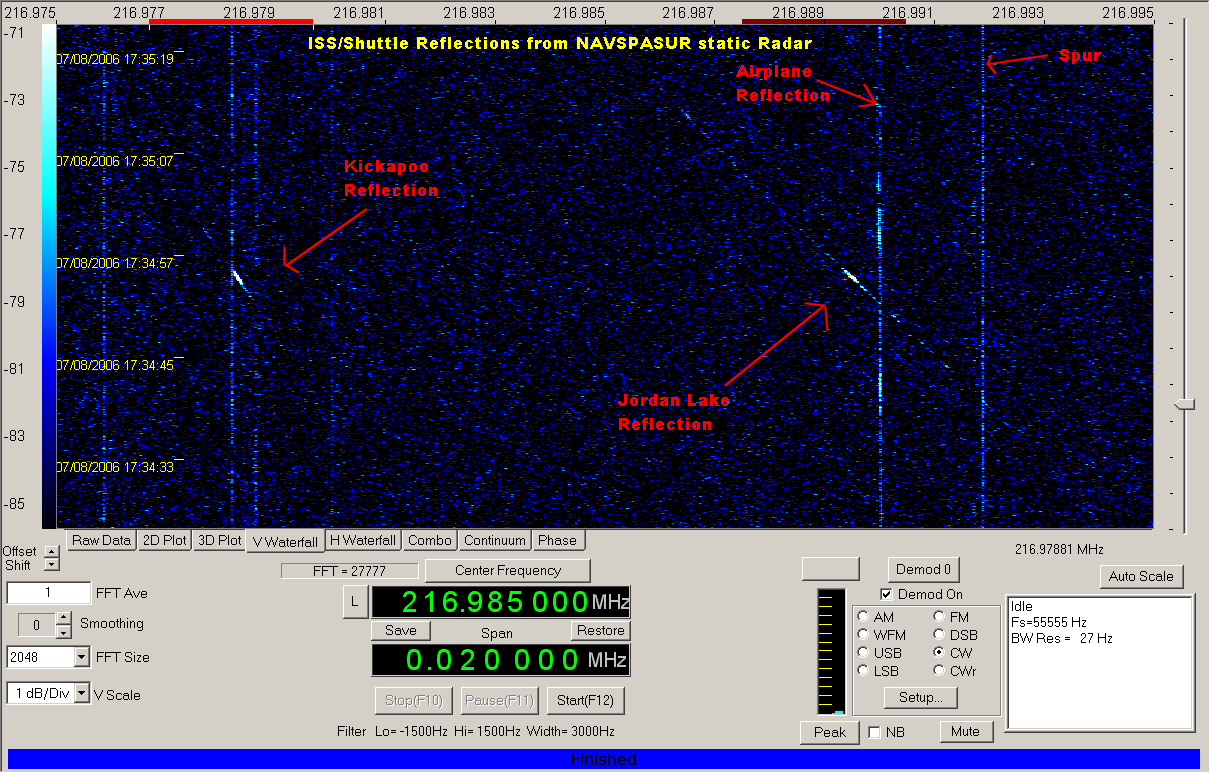The height and width of the screenshot is (773, 1210).
Task: Expand the V Scale dB/Div dropdown
Action: 81,693
